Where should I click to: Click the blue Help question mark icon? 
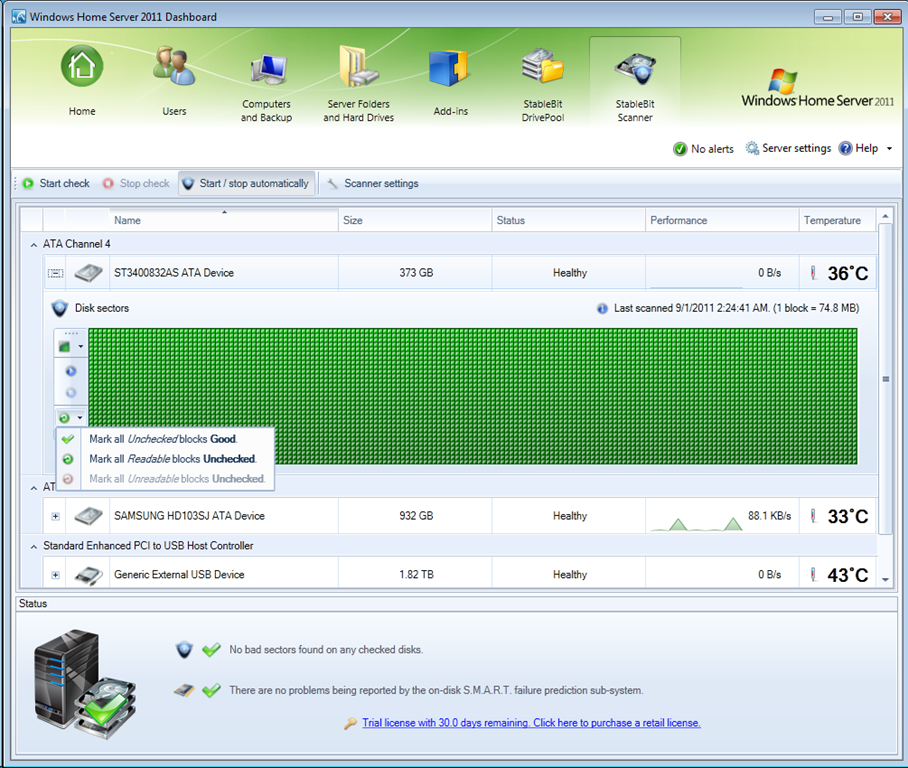coord(845,148)
